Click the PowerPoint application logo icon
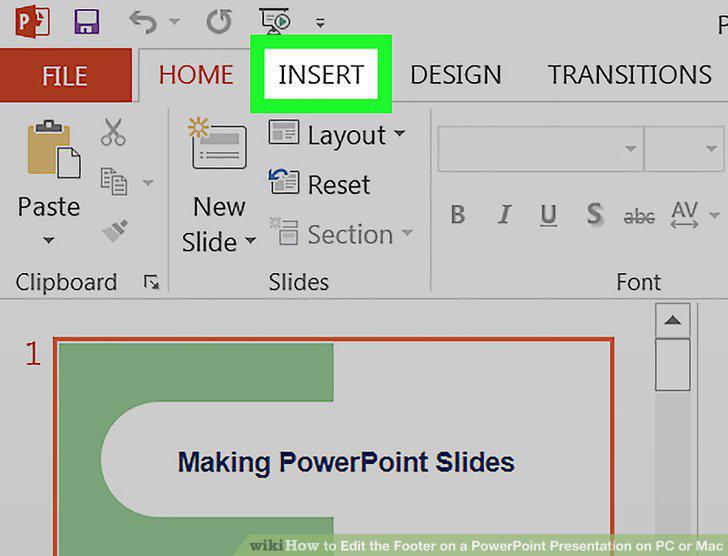This screenshot has height=556, width=728. (x=32, y=21)
